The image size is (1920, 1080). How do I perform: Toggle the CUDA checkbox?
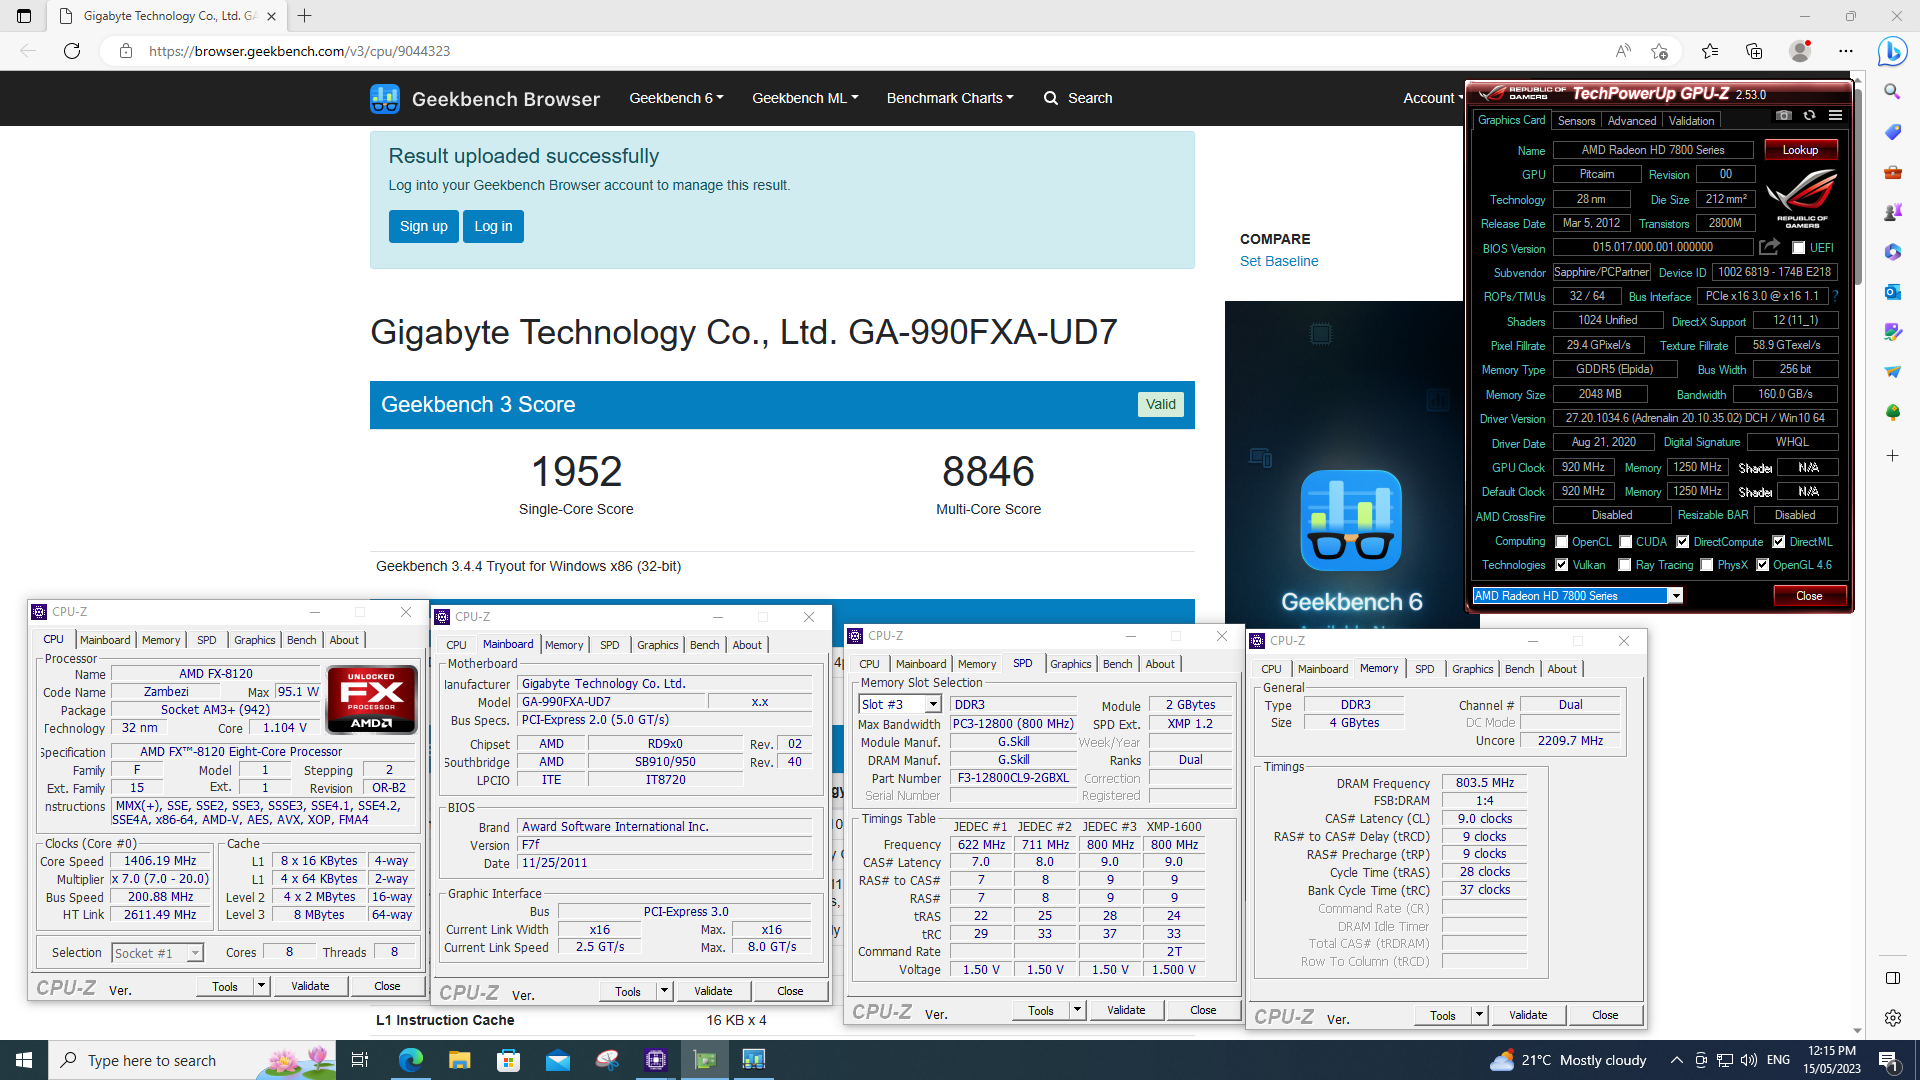pyautogui.click(x=1625, y=542)
